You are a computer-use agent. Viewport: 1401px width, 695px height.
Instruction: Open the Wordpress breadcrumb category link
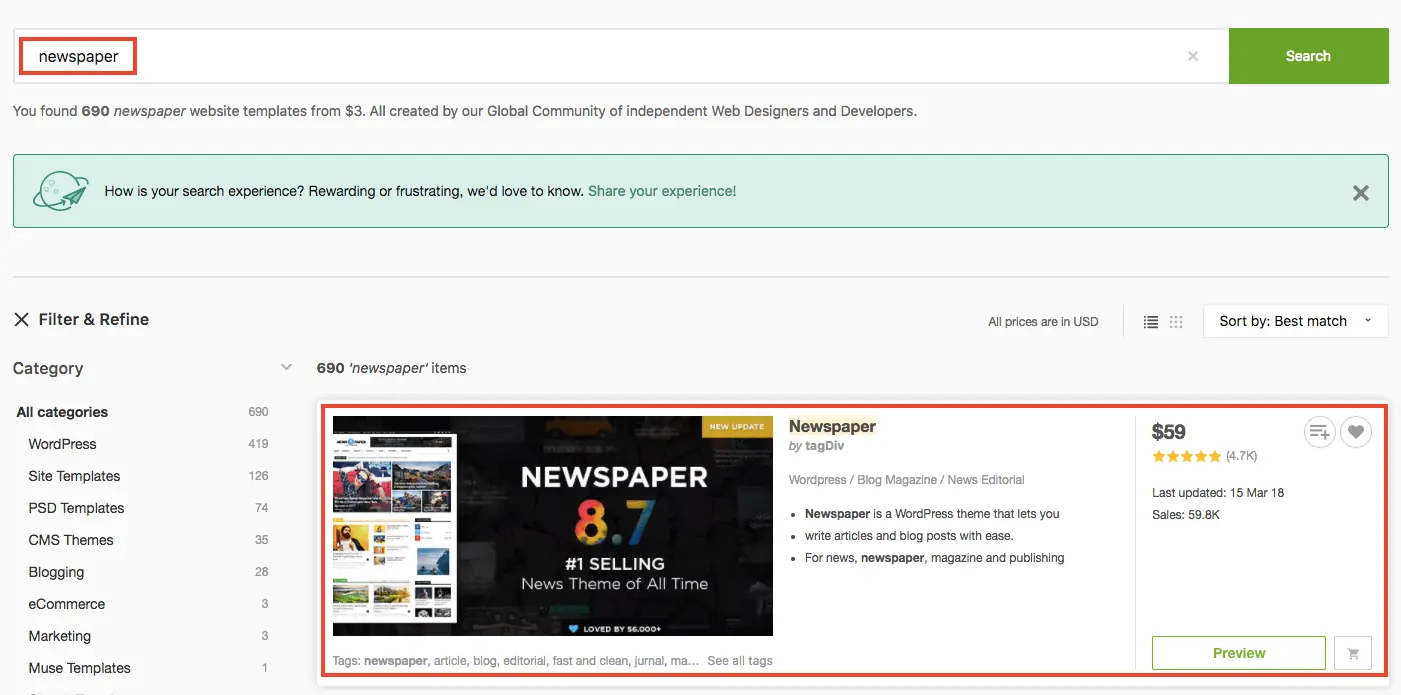click(817, 480)
